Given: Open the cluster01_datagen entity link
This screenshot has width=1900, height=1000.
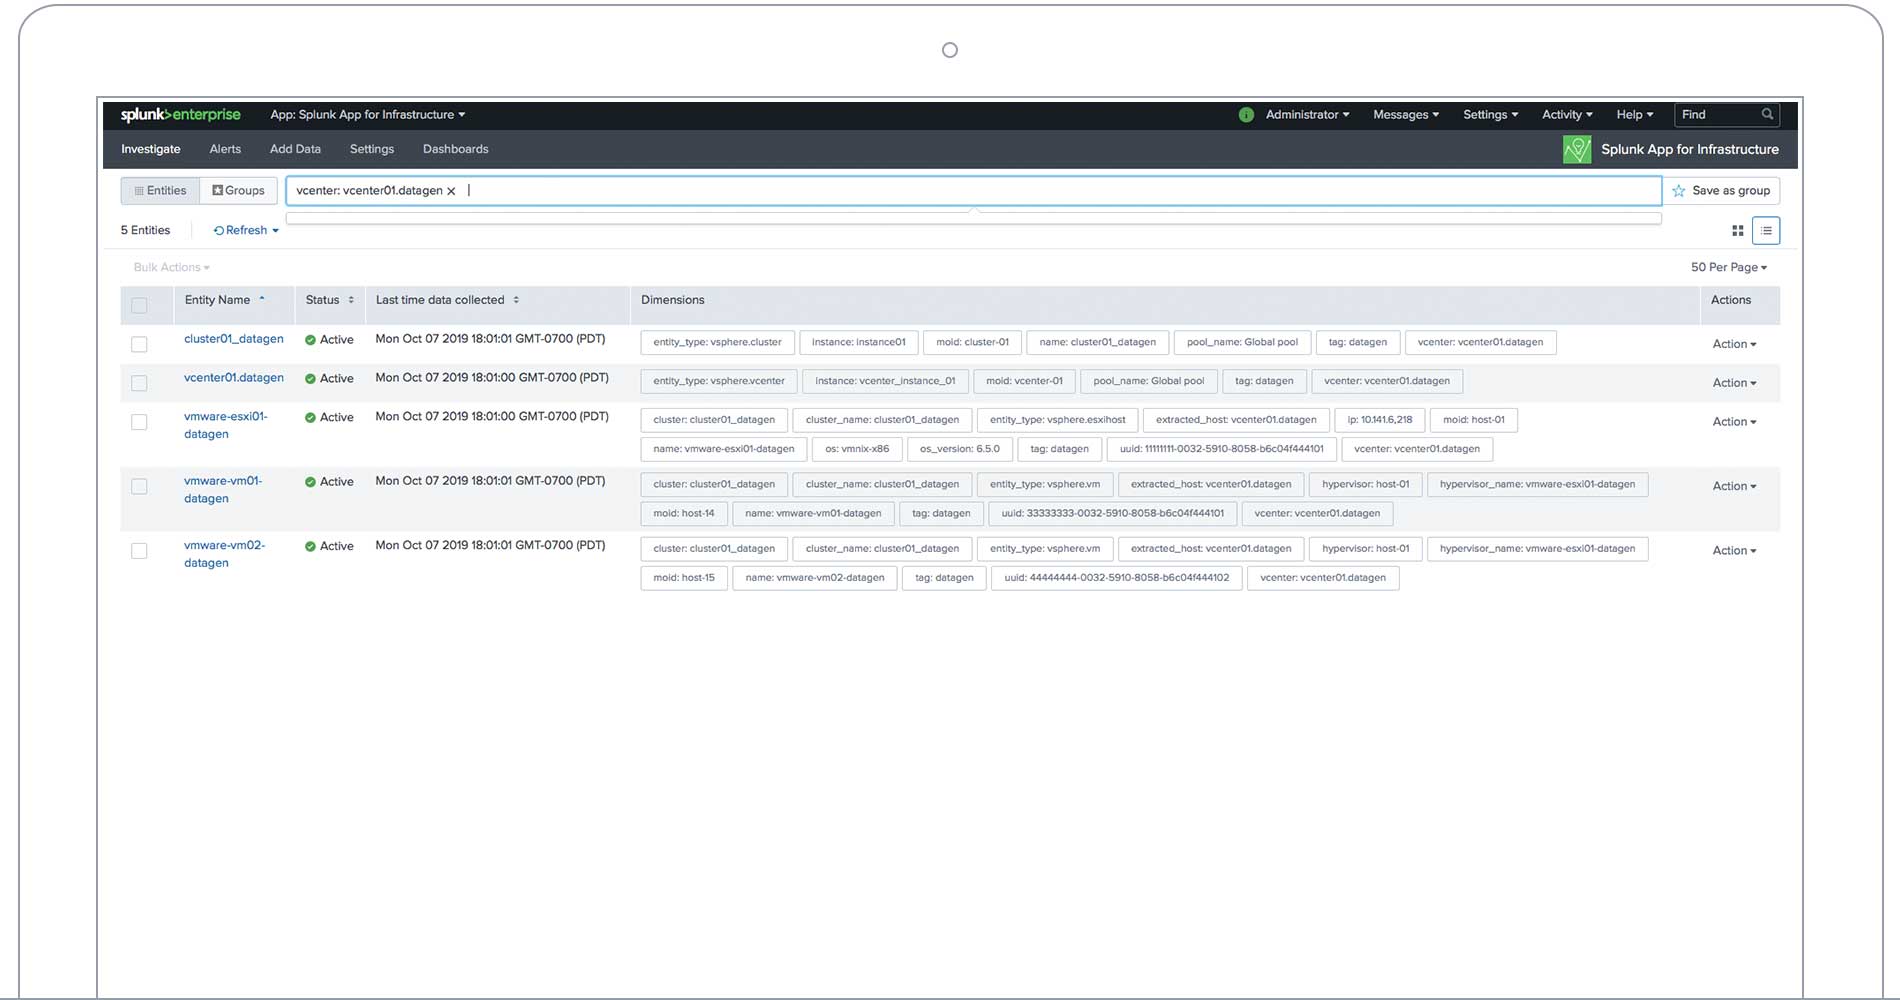Looking at the screenshot, I should coord(234,339).
